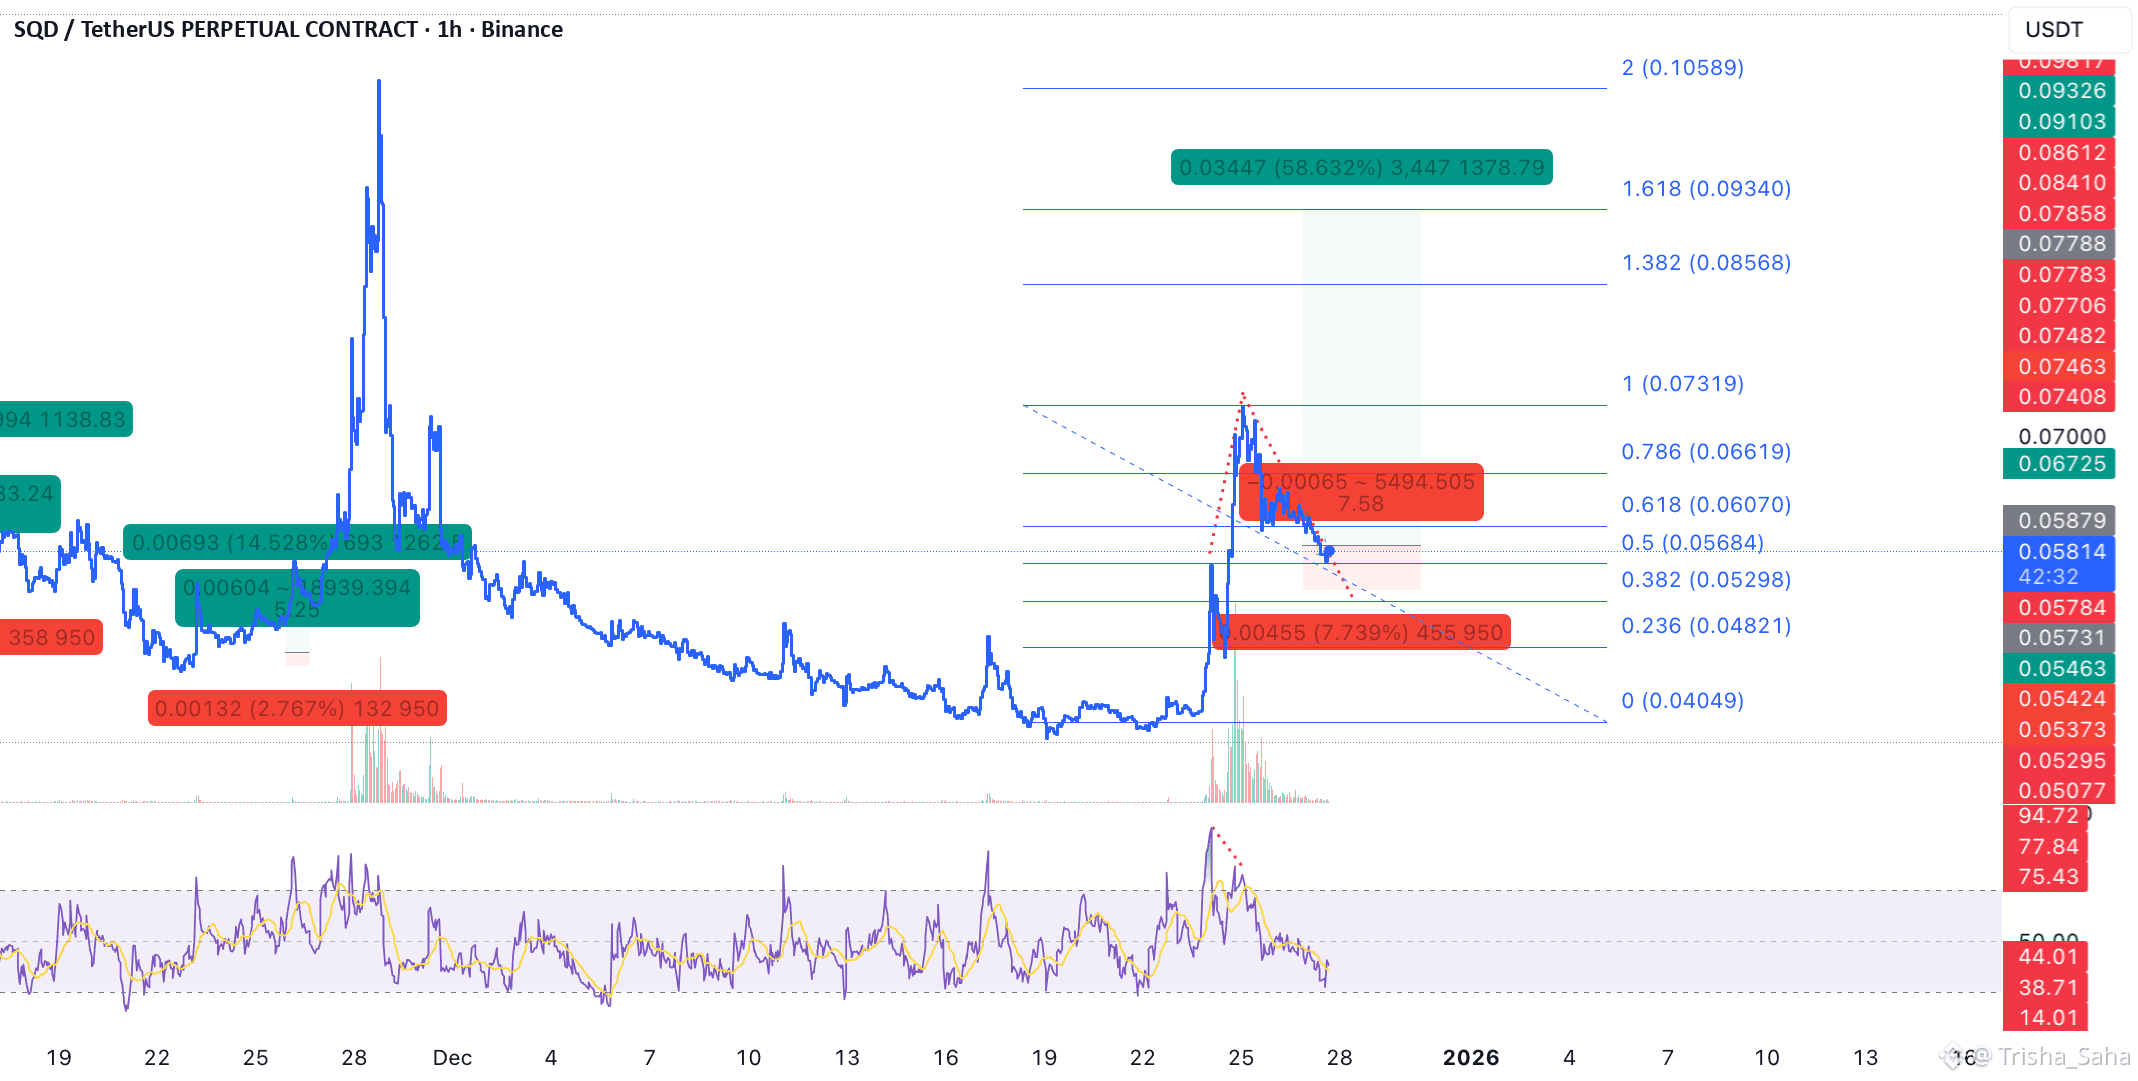Open the USDT currency selector

[x=2066, y=30]
